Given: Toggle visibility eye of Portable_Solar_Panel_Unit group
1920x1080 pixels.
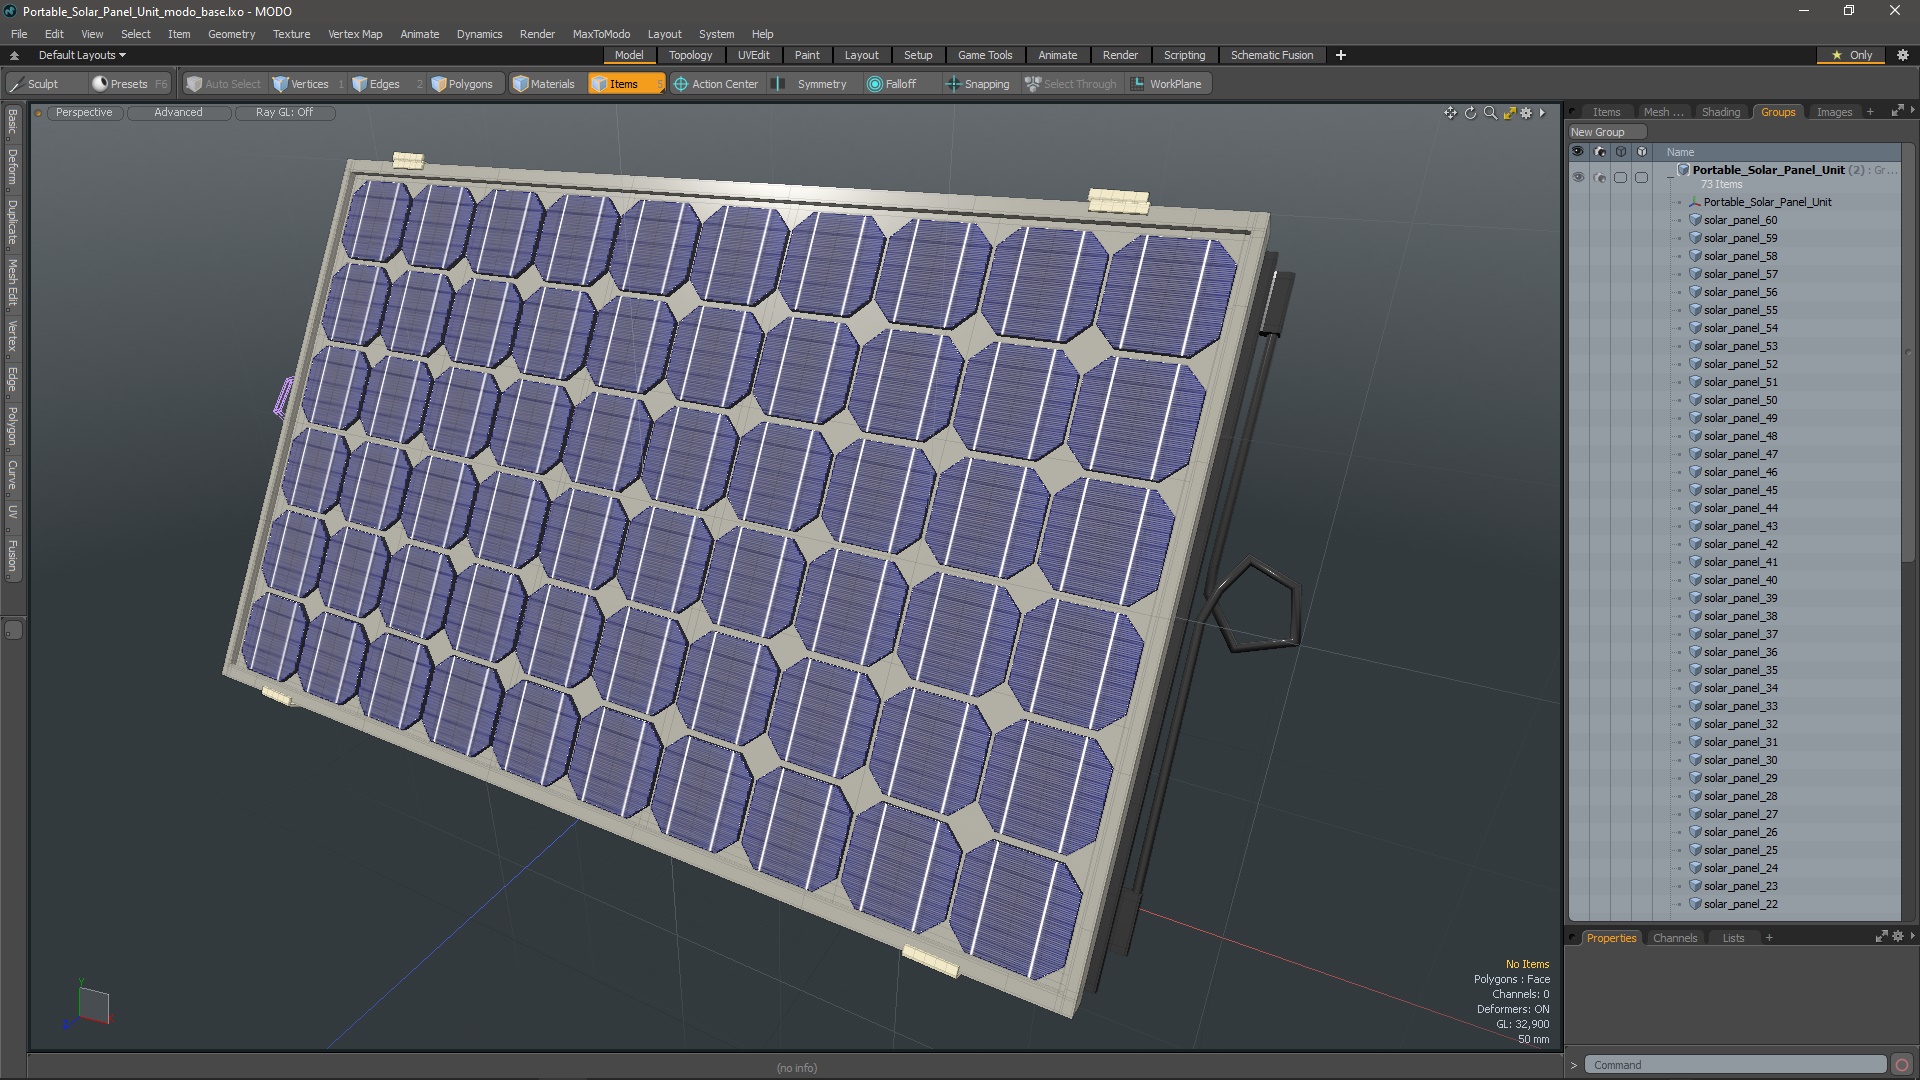Looking at the screenshot, I should click(x=1578, y=177).
